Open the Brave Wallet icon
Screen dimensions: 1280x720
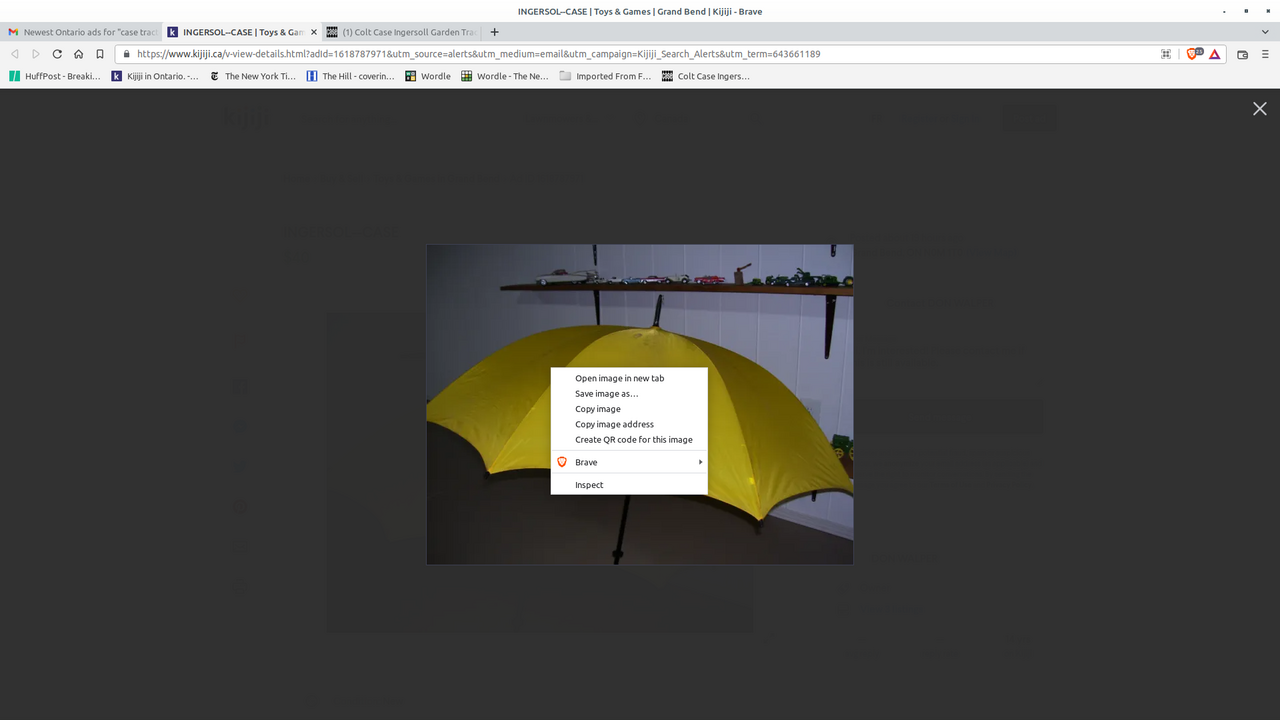tap(1242, 54)
